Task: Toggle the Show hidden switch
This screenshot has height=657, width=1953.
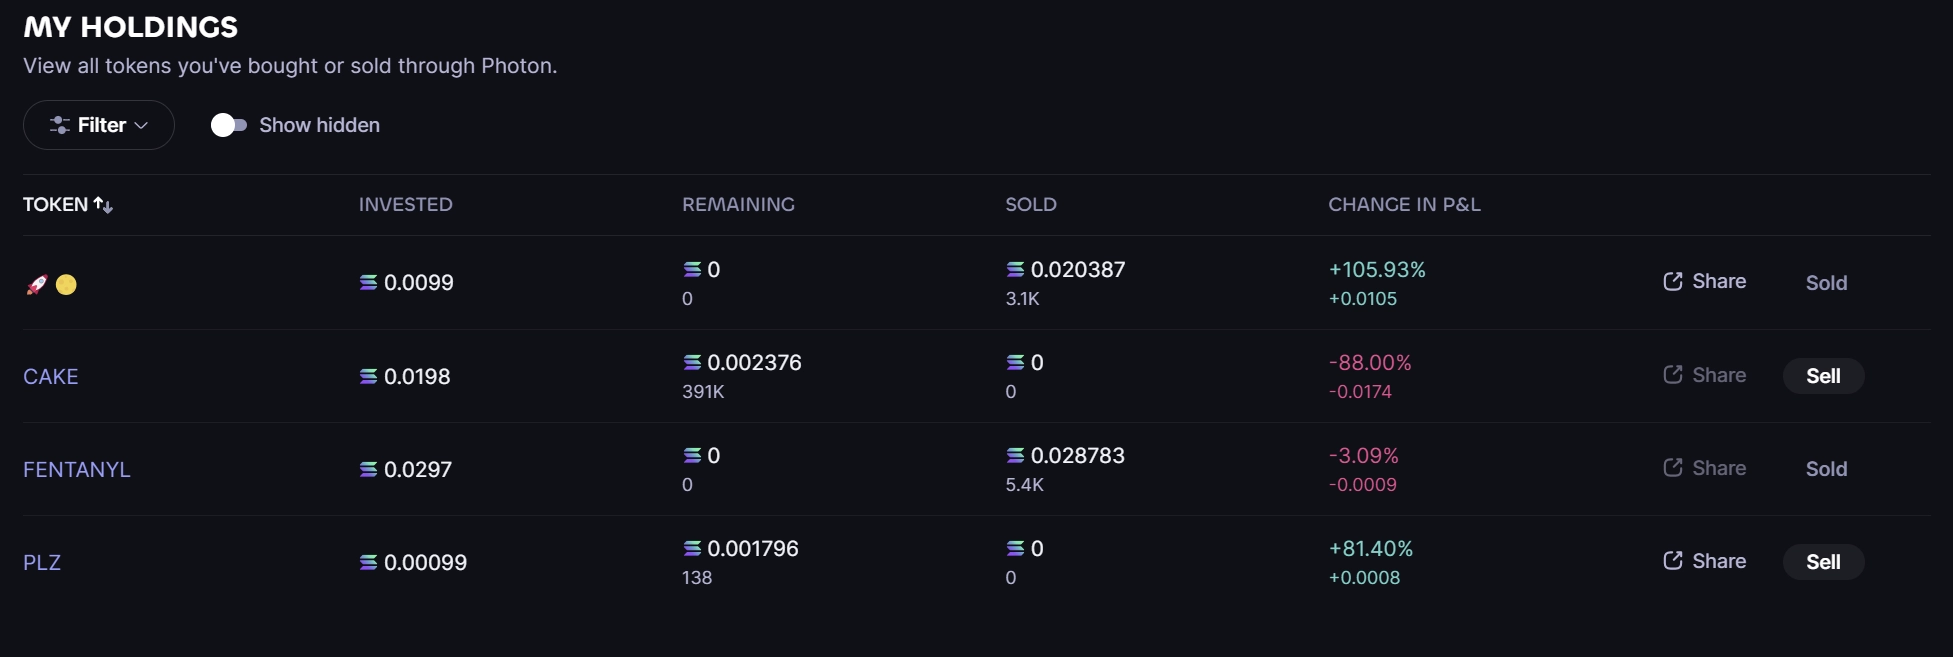Action: [228, 125]
